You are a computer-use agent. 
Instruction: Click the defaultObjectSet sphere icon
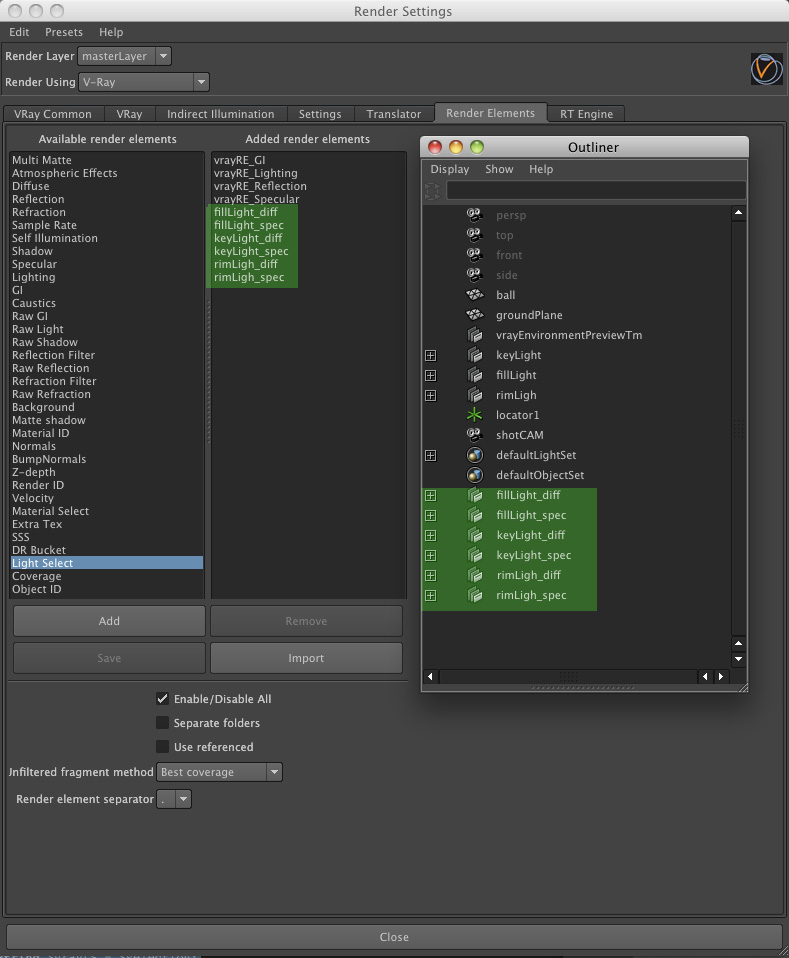coord(475,475)
